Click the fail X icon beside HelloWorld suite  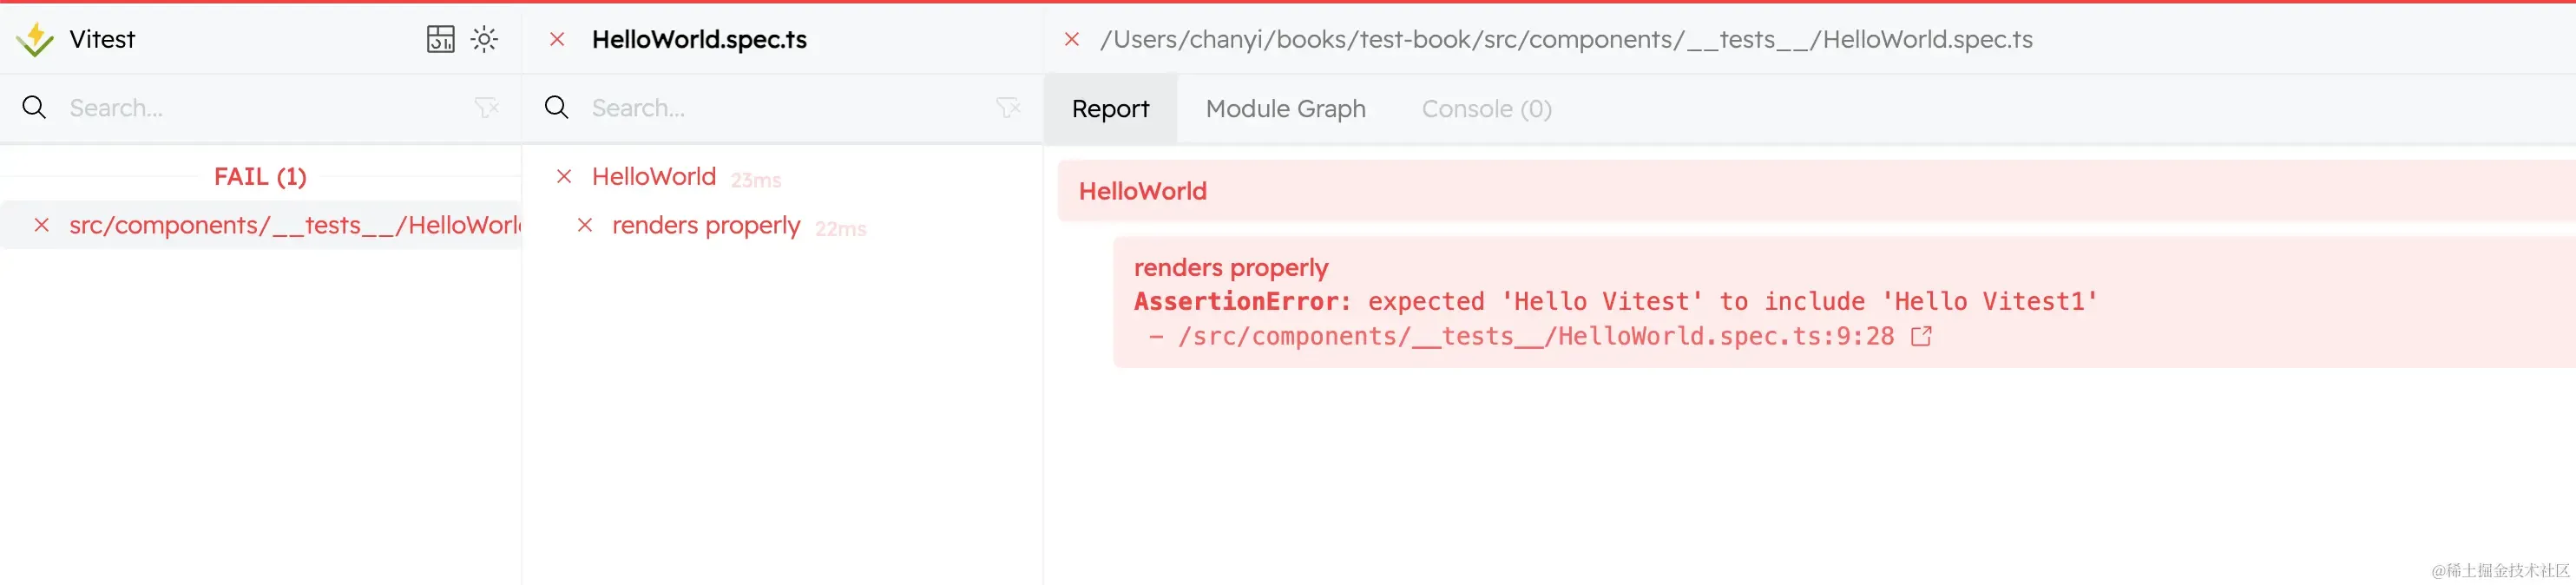(564, 177)
